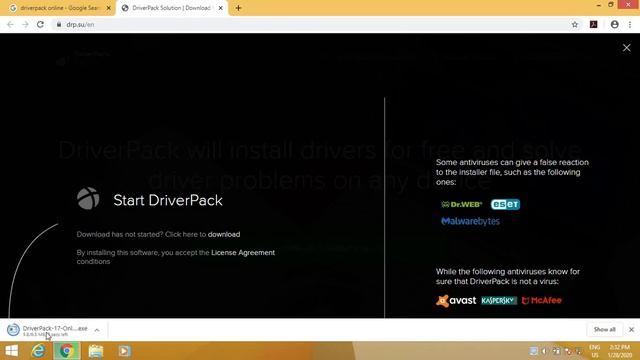Open Chrome's three-dot menu
Image resolution: width=640 pixels, height=360 pixels.
click(x=630, y=24)
